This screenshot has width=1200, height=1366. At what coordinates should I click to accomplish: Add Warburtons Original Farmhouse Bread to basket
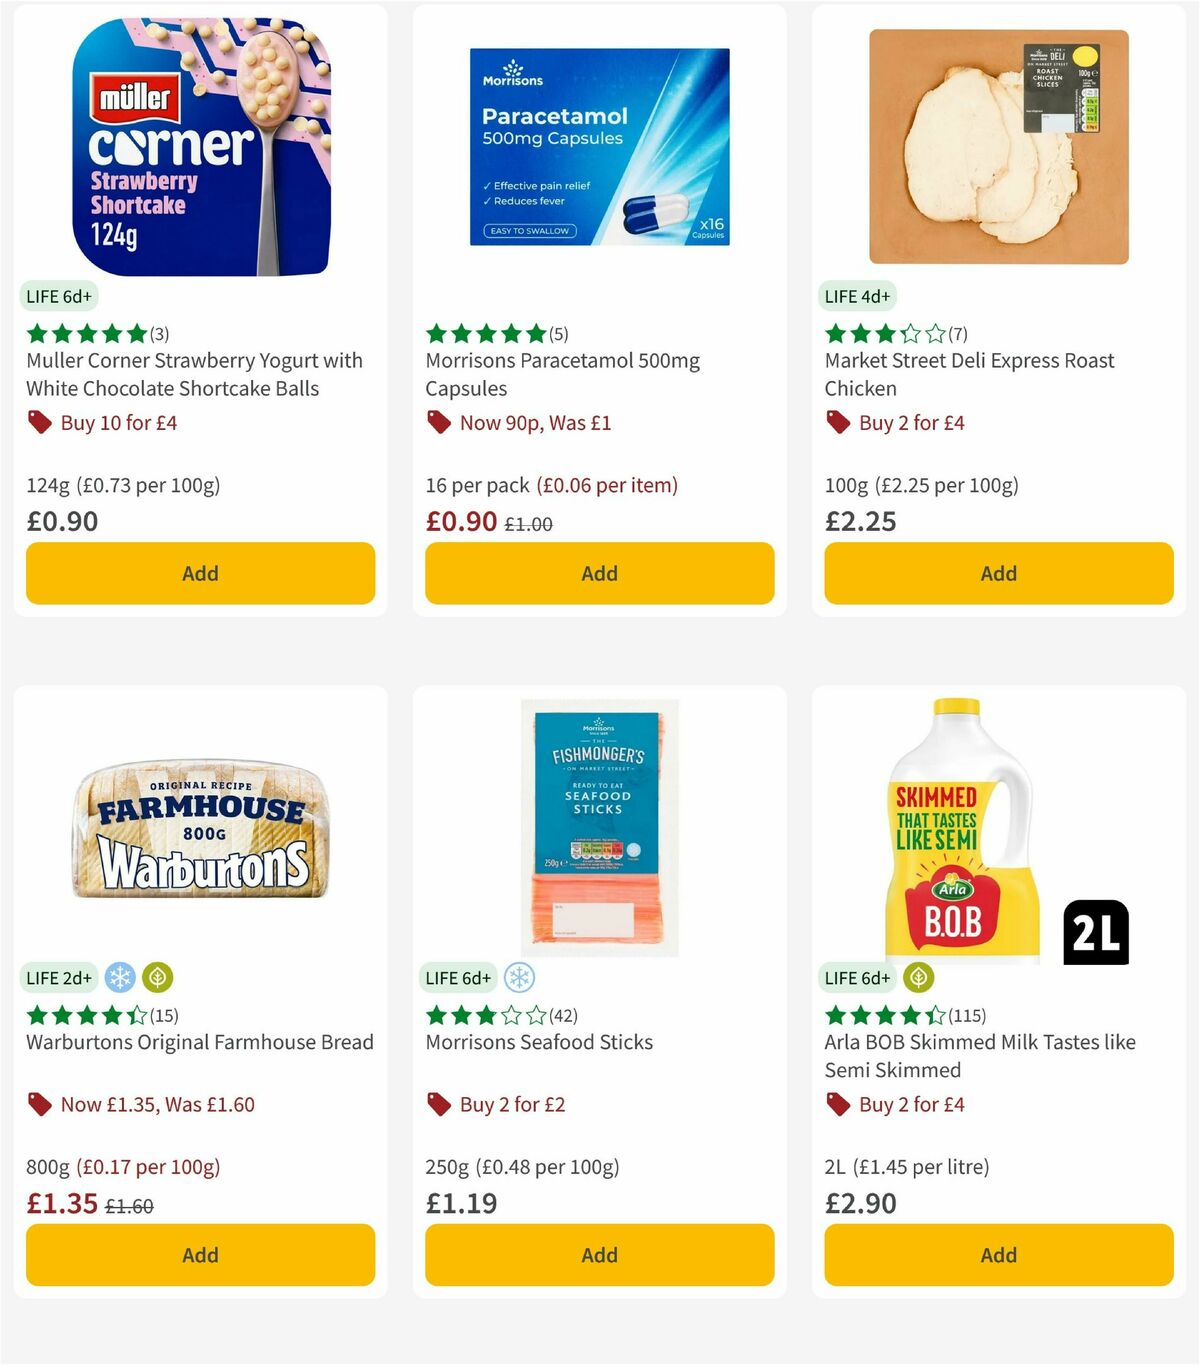[200, 1255]
